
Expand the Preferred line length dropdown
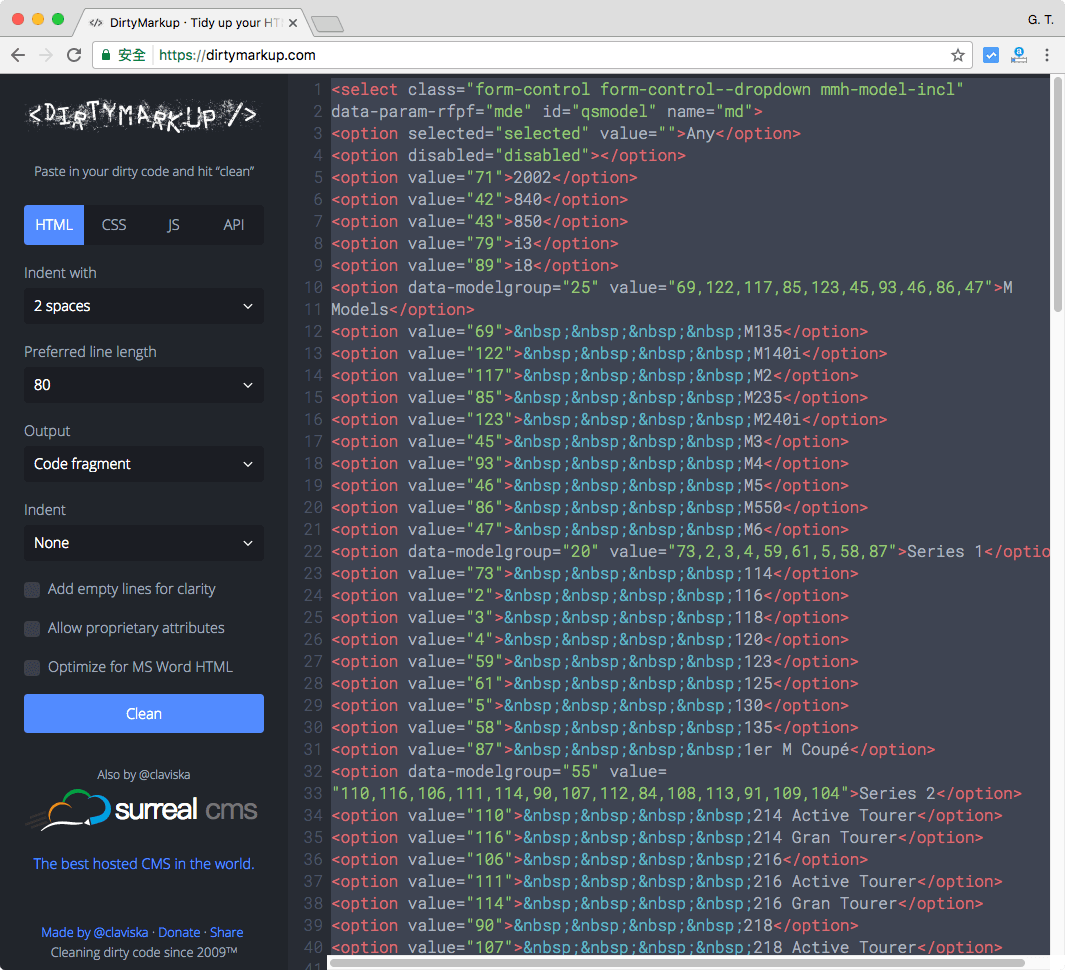click(x=143, y=385)
